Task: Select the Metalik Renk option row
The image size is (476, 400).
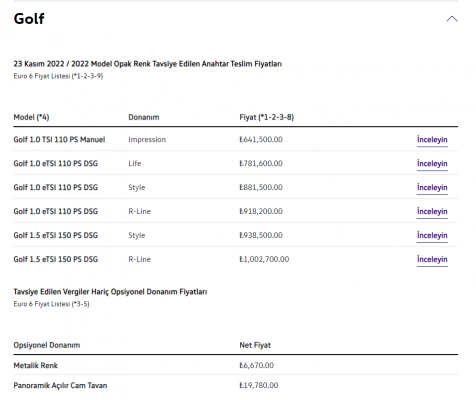Action: coord(235,365)
